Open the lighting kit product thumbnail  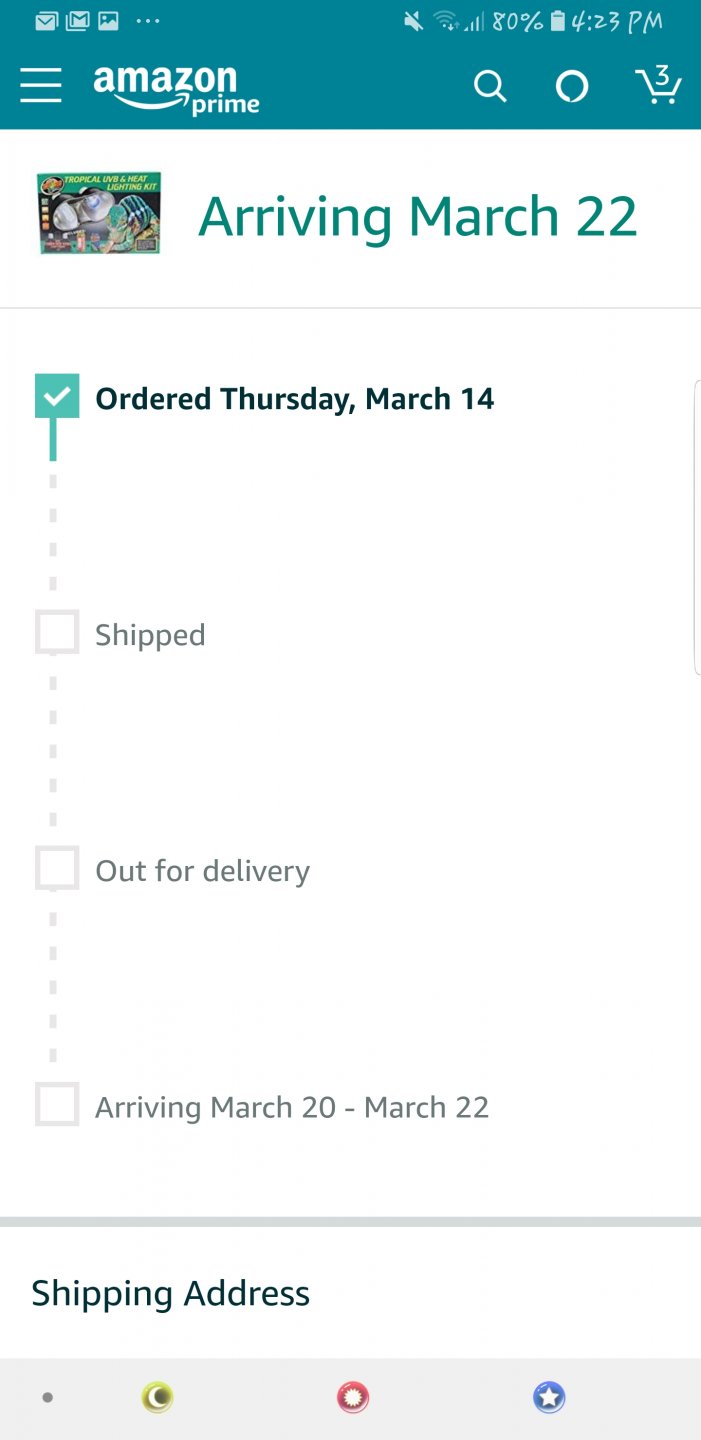point(99,213)
